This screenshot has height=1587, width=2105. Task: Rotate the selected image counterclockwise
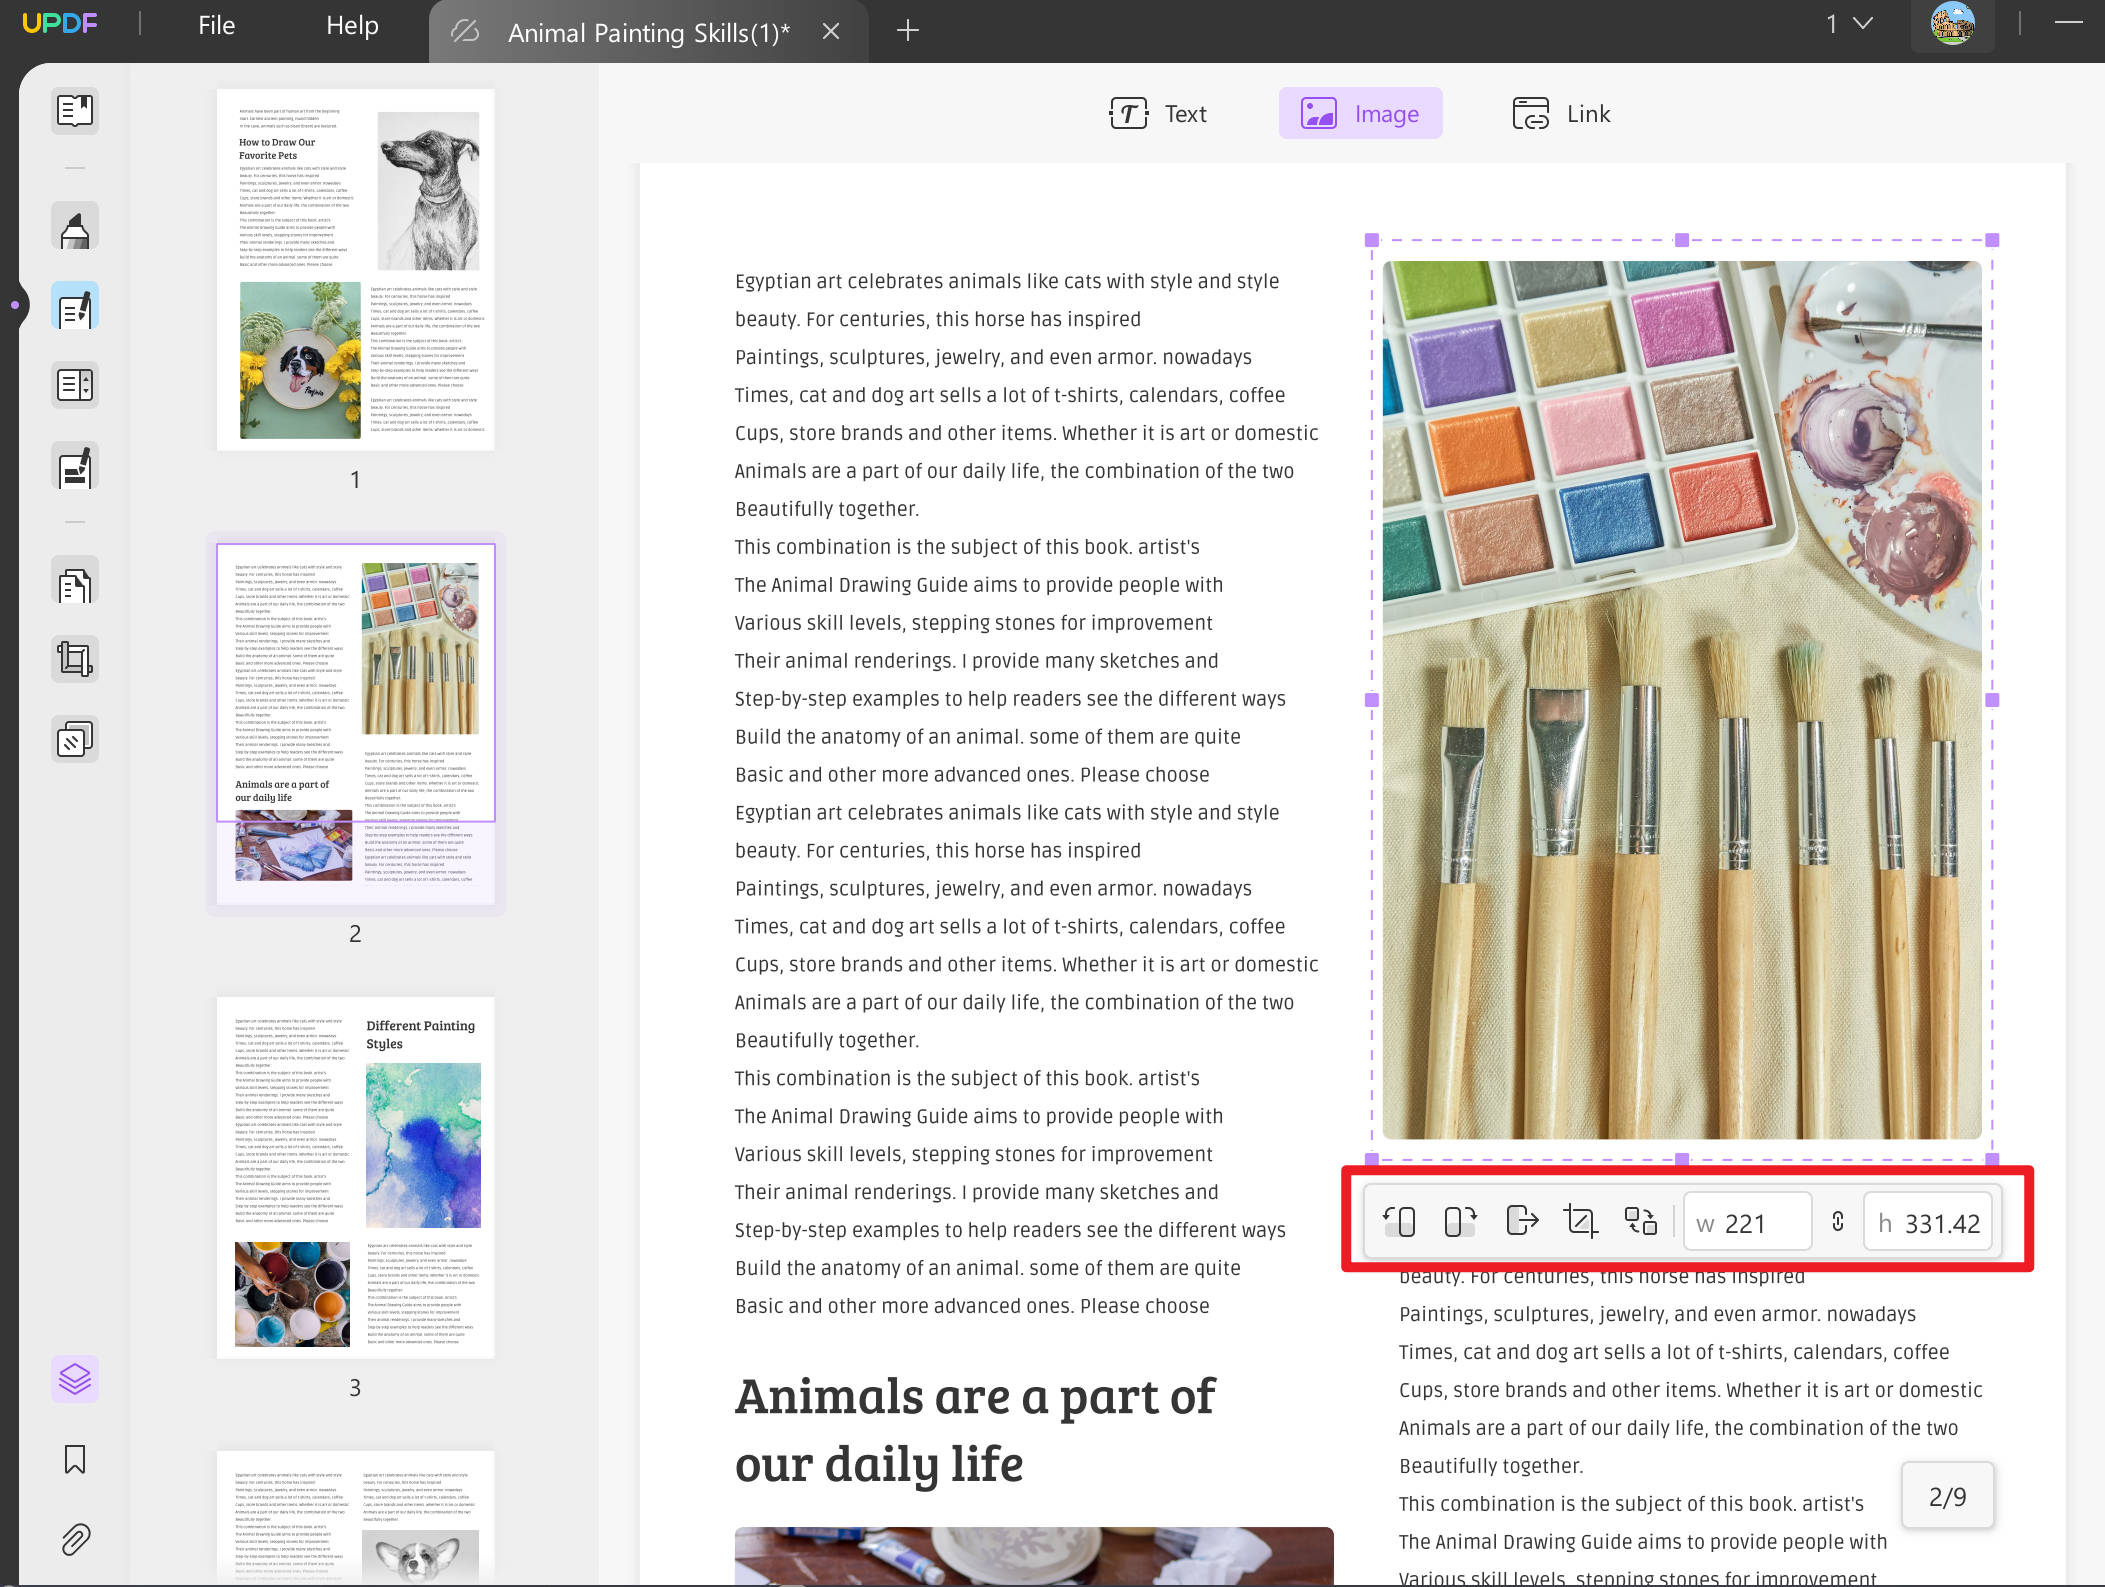[1400, 1221]
